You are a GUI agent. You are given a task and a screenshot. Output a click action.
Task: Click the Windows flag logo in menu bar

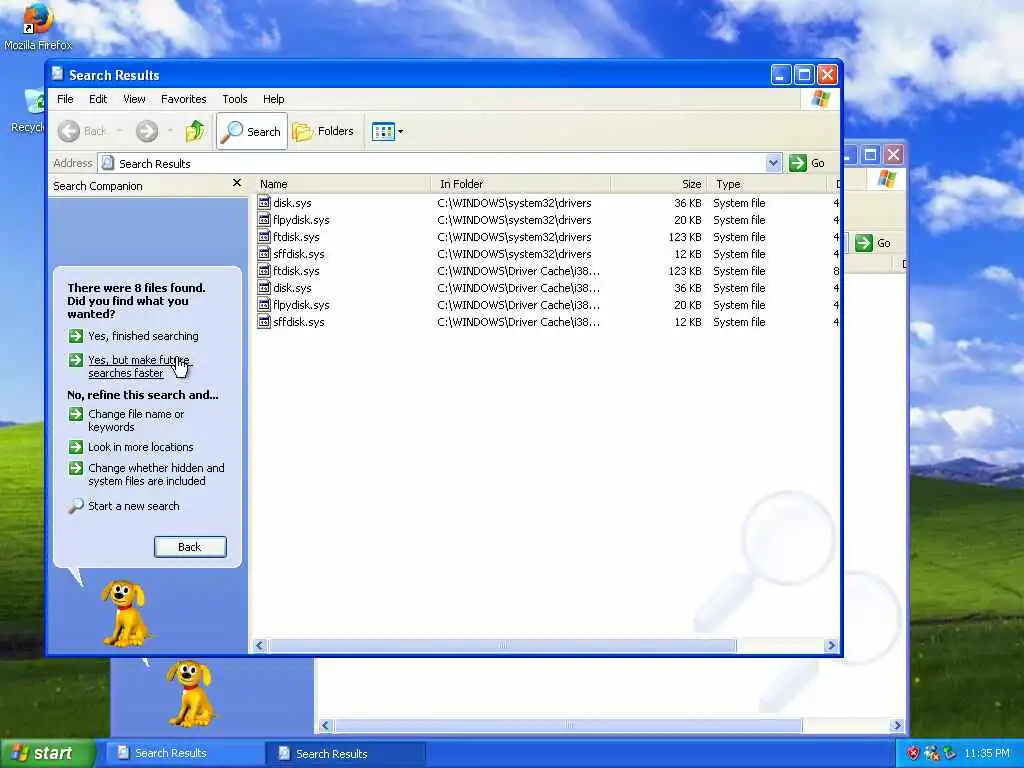(820, 99)
